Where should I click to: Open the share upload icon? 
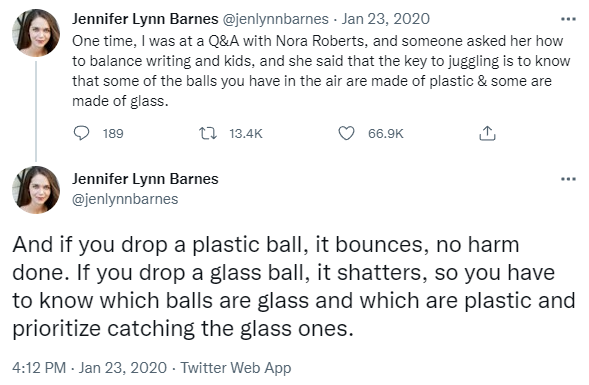tap(487, 133)
